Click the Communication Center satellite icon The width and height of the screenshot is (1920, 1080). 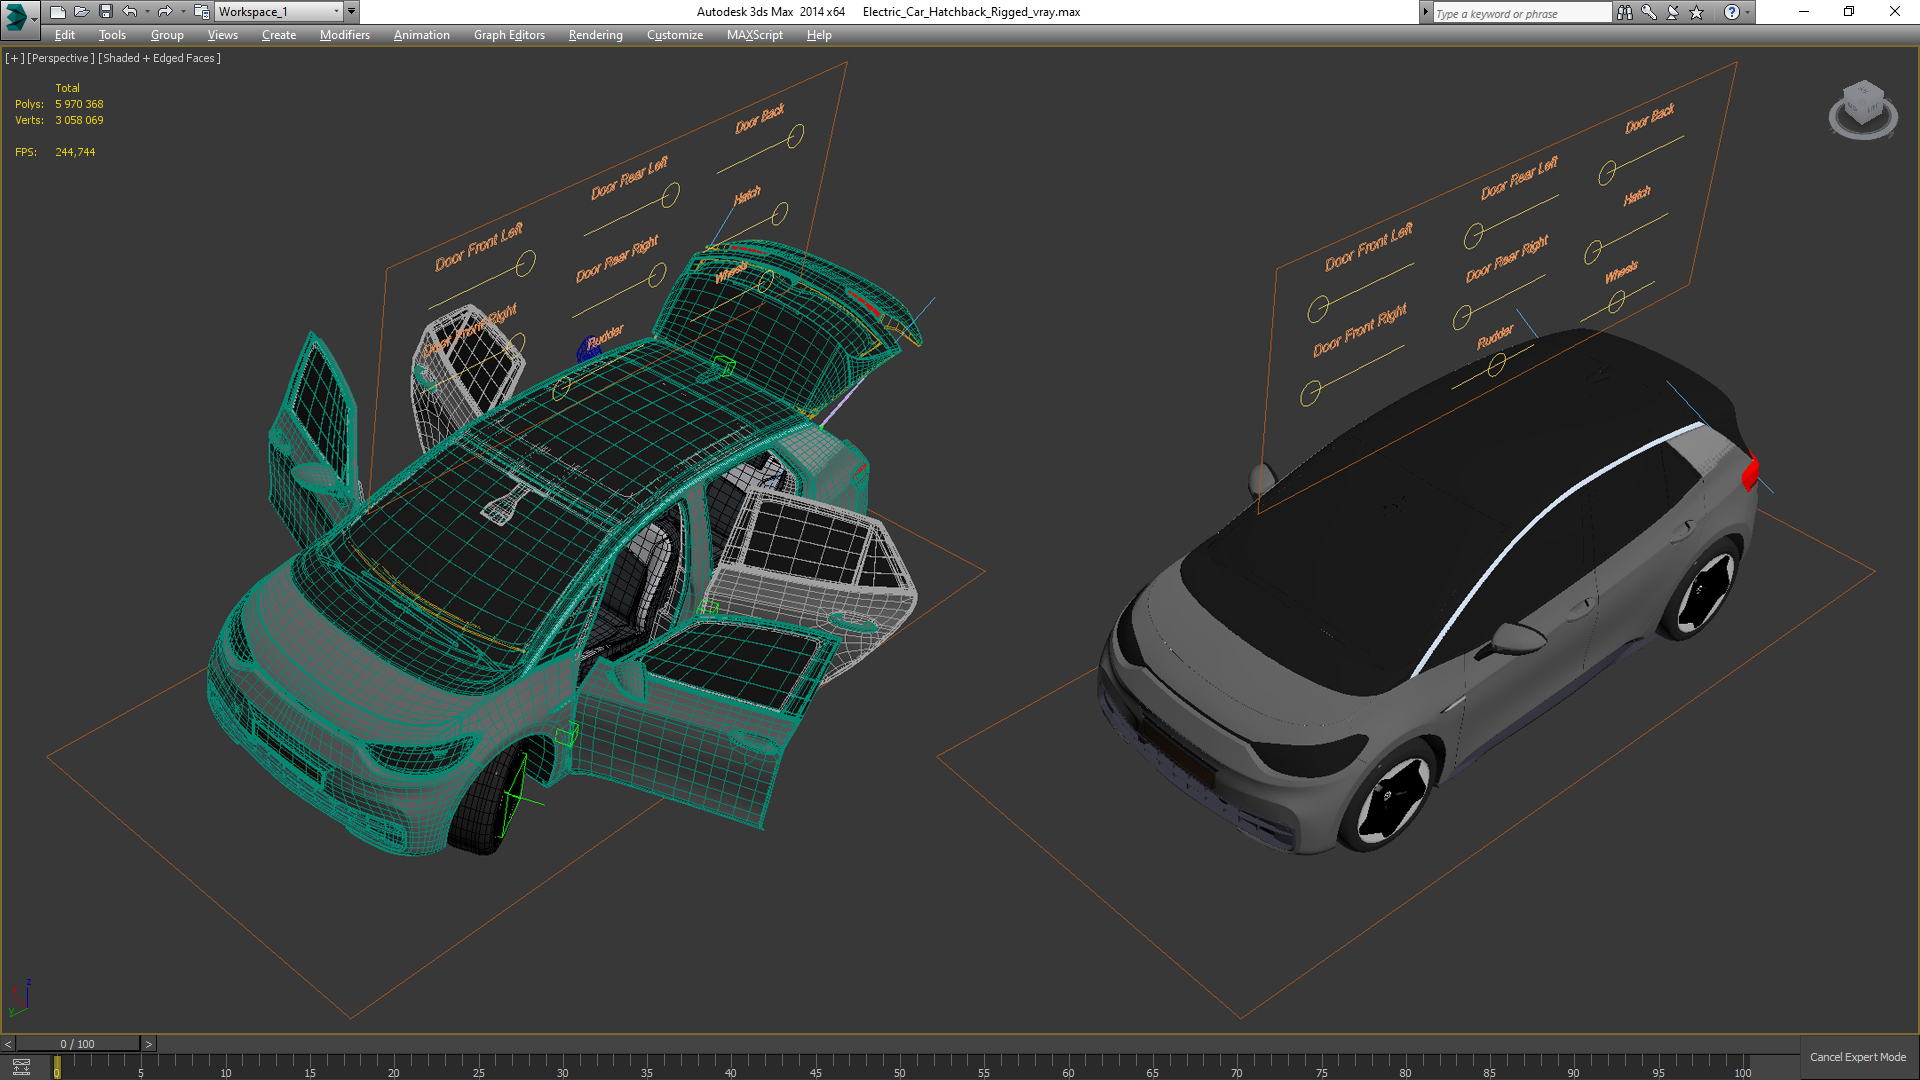click(x=1673, y=12)
